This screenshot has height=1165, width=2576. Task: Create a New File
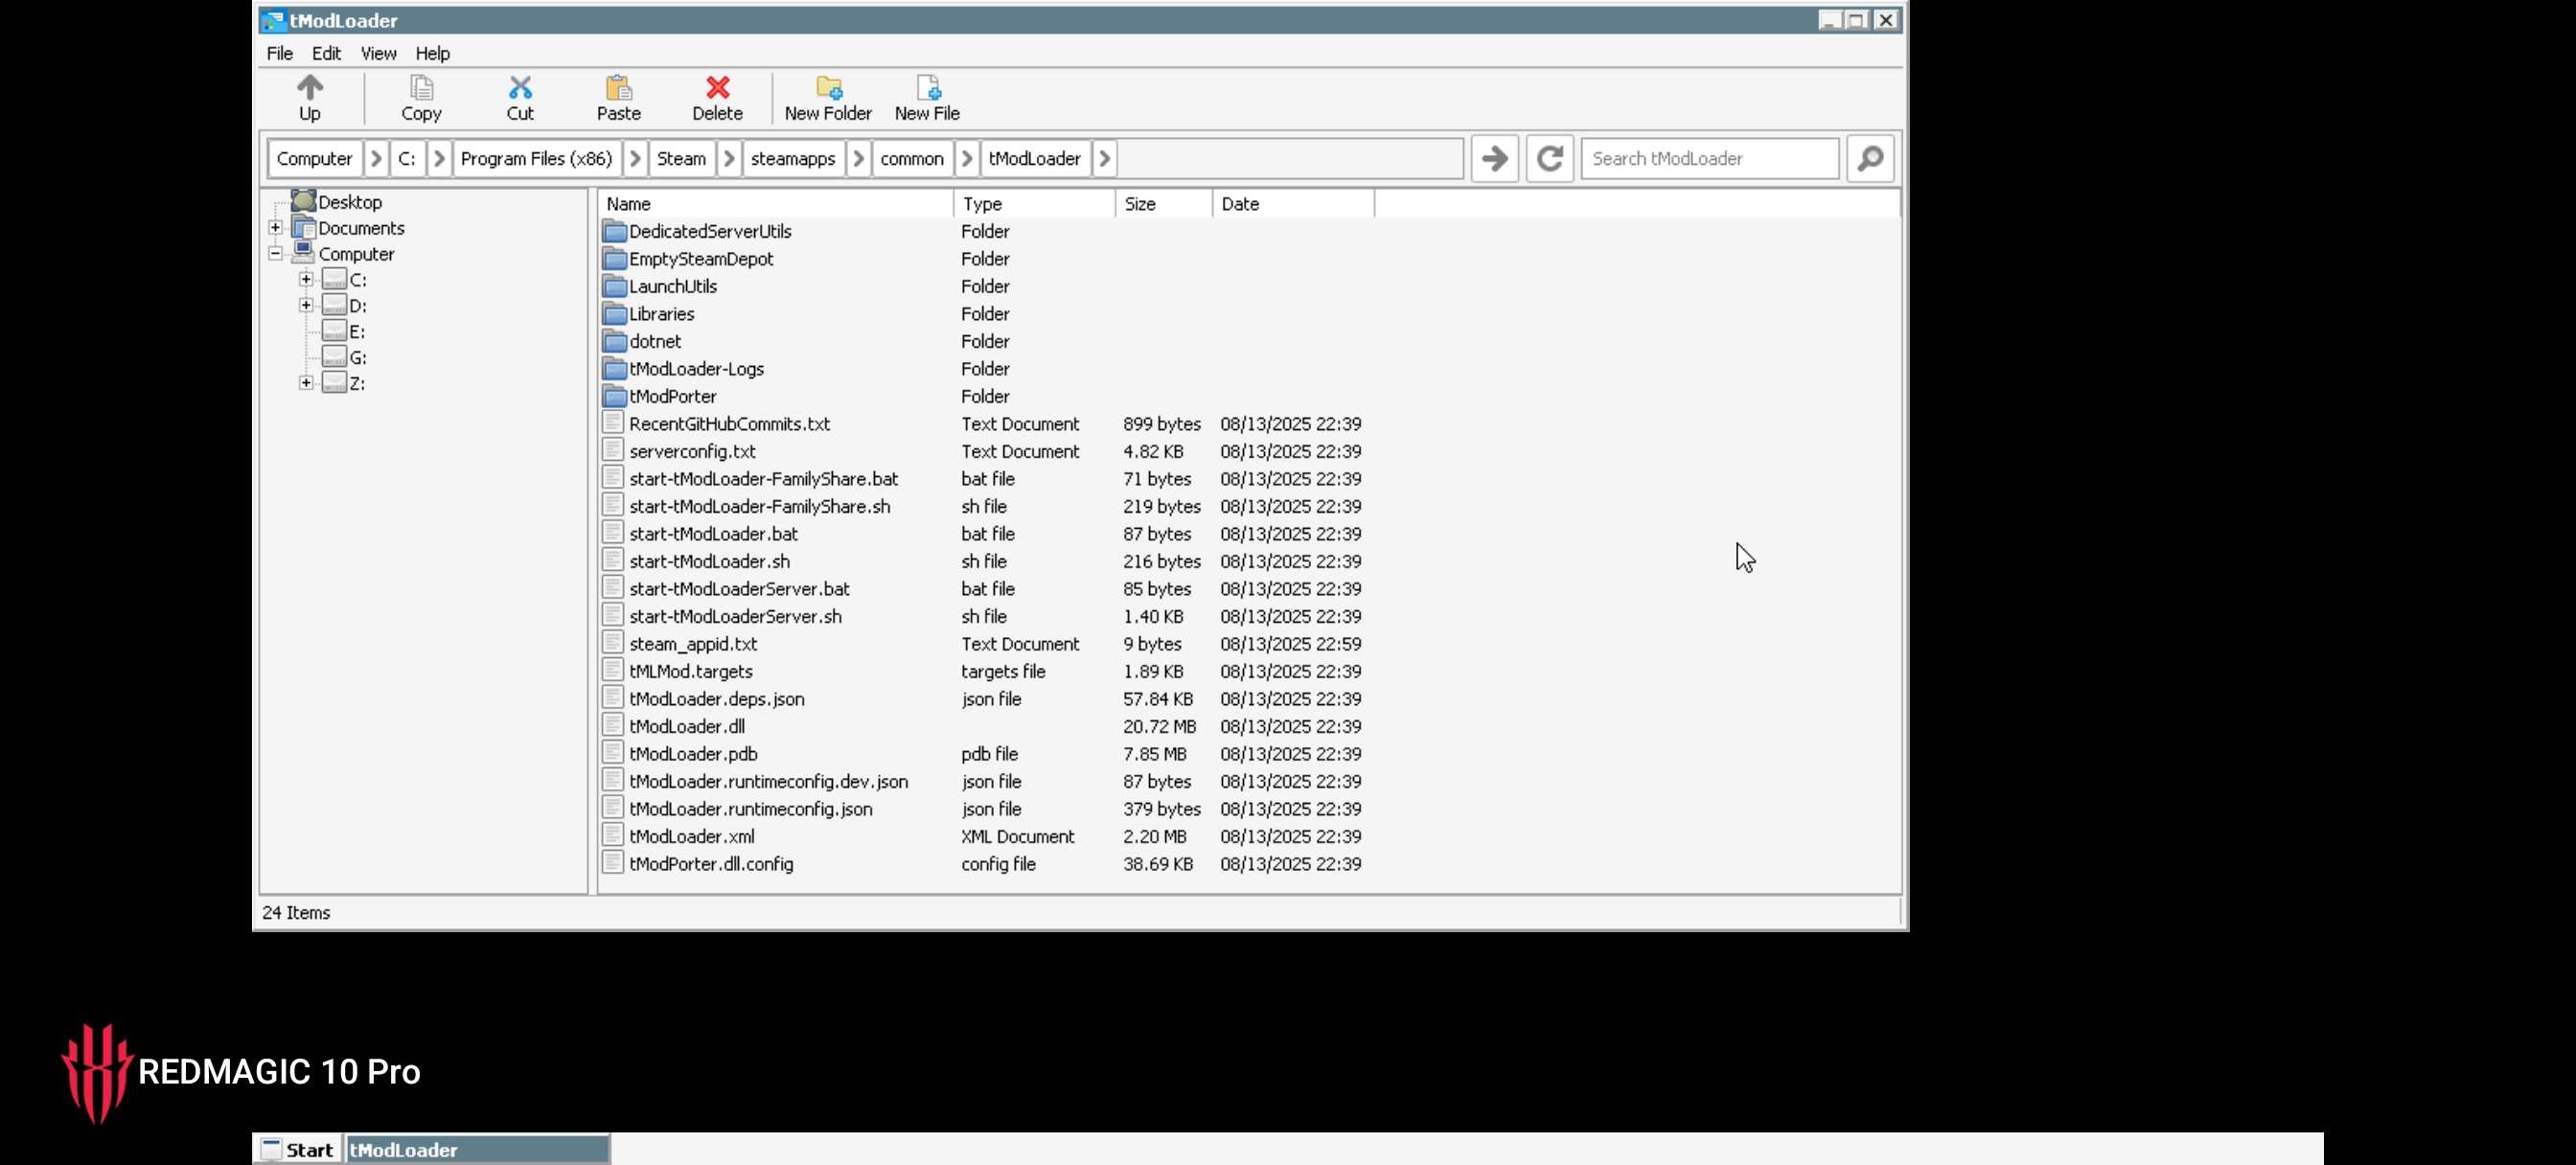(927, 98)
